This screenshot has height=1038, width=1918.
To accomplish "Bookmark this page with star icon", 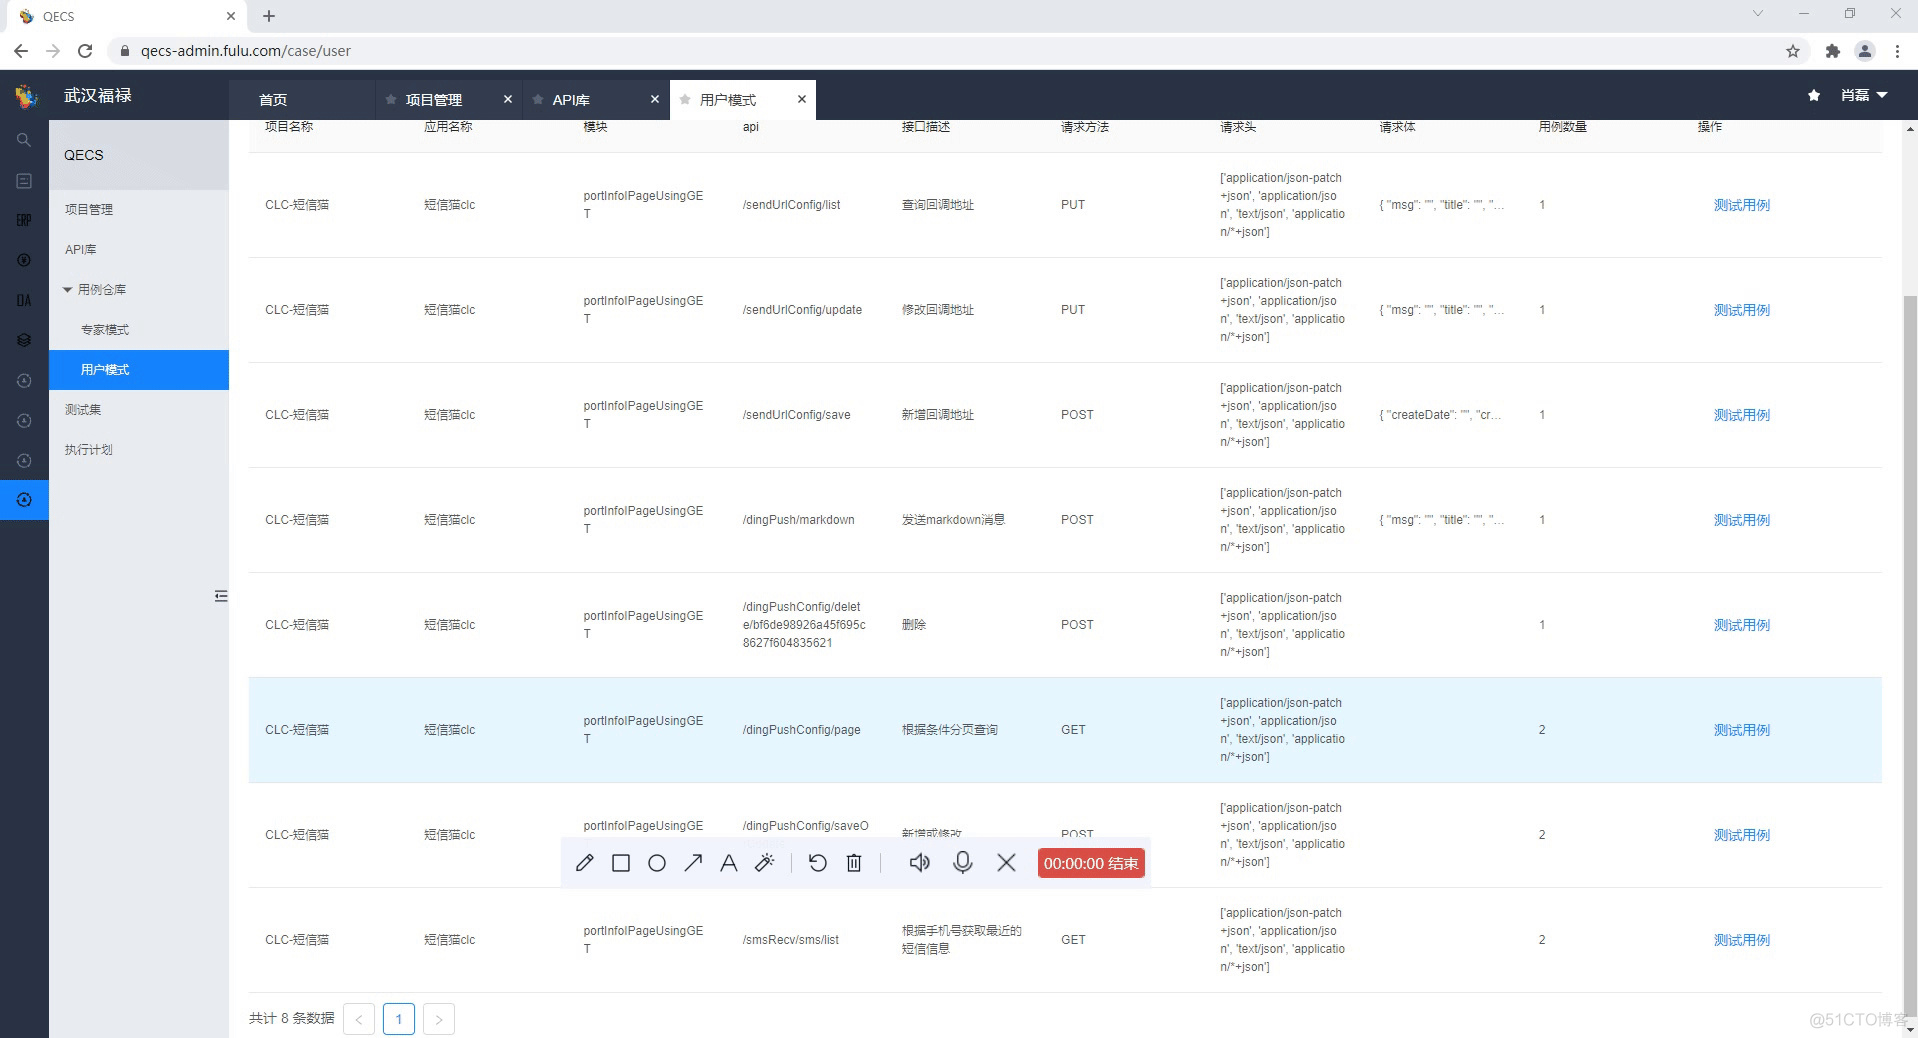I will pyautogui.click(x=1793, y=51).
